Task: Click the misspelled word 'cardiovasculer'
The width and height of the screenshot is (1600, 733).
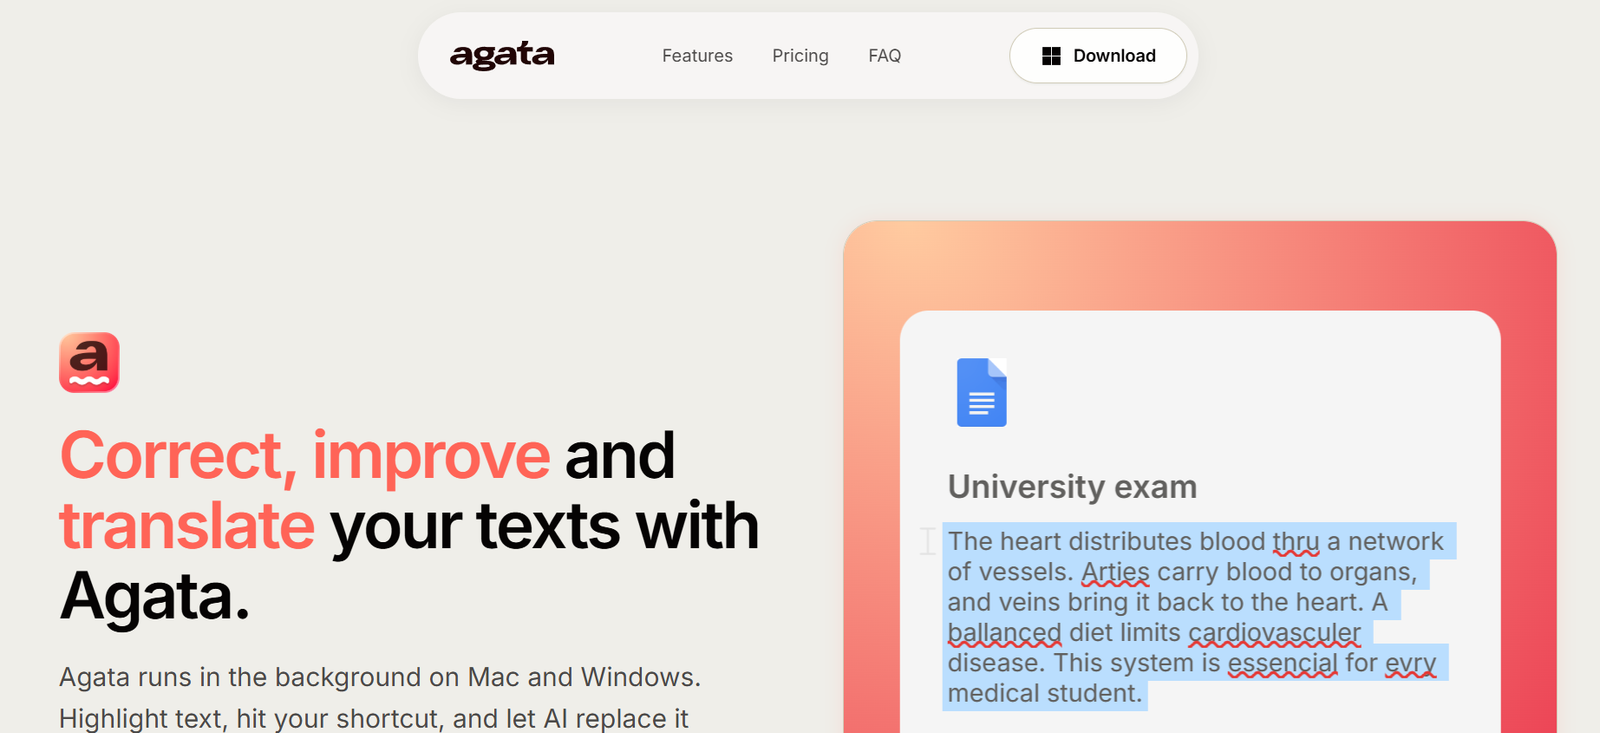Action: (1274, 633)
